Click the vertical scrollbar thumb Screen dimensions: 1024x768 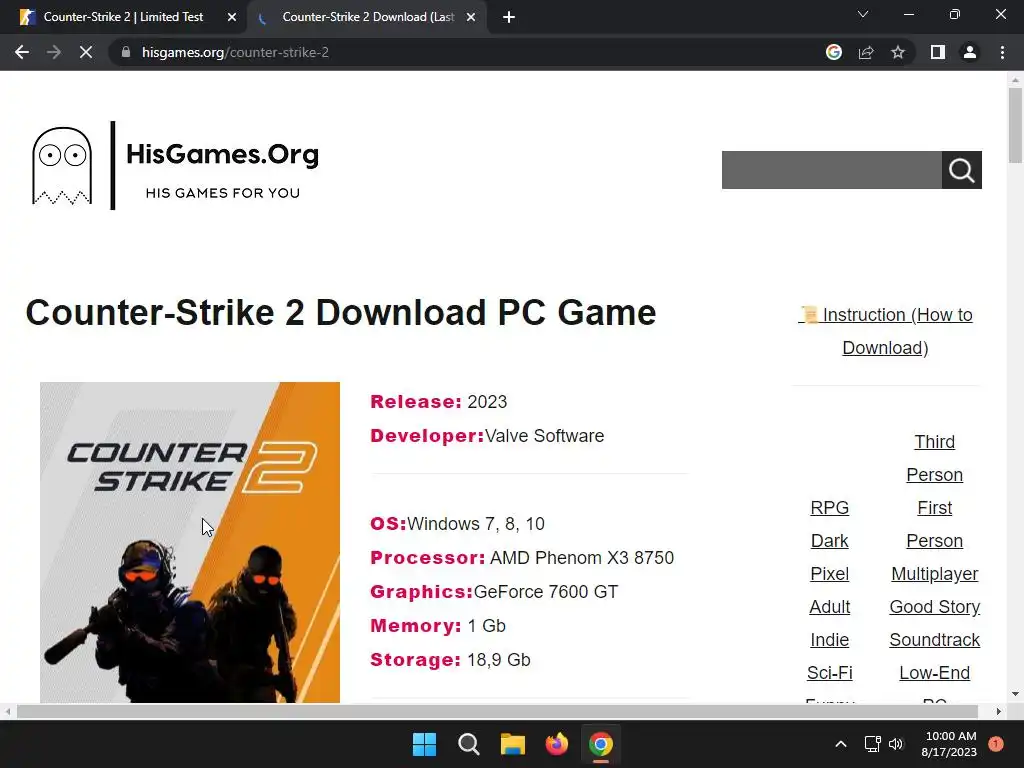[1015, 125]
